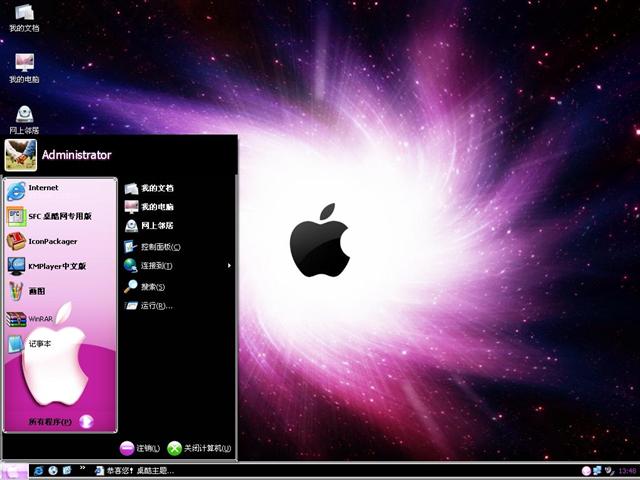The width and height of the screenshot is (640, 480).
Task: Open 网上邻居 in start menu right pane
Action: 149,225
